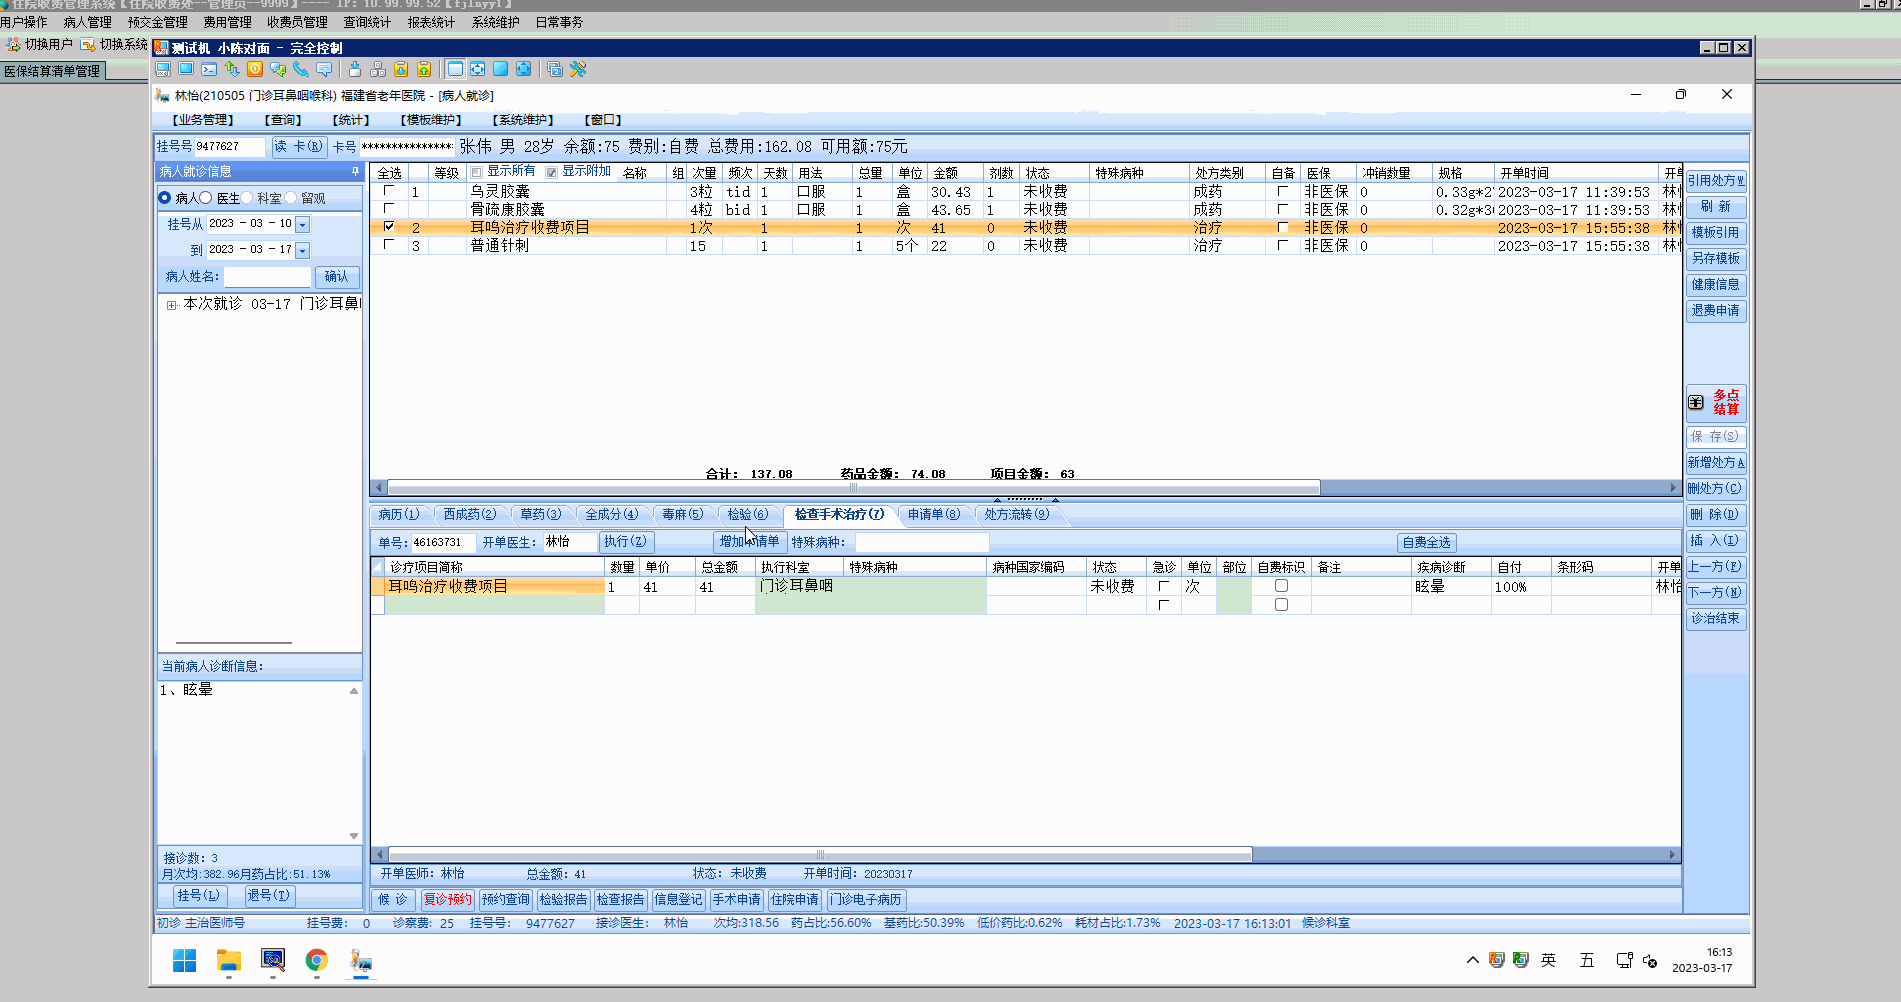
Task: Pin the 病人就诊信息 panel using pushpin icon
Action: [355, 171]
